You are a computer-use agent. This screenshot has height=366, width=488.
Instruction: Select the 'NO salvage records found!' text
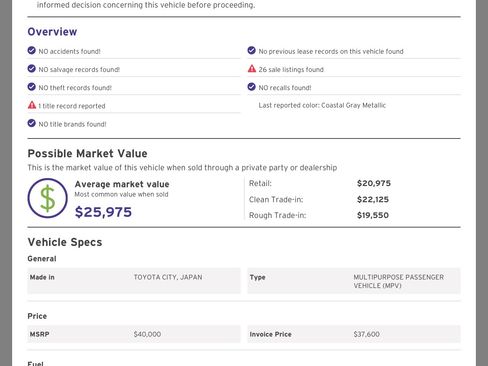pyautogui.click(x=79, y=70)
